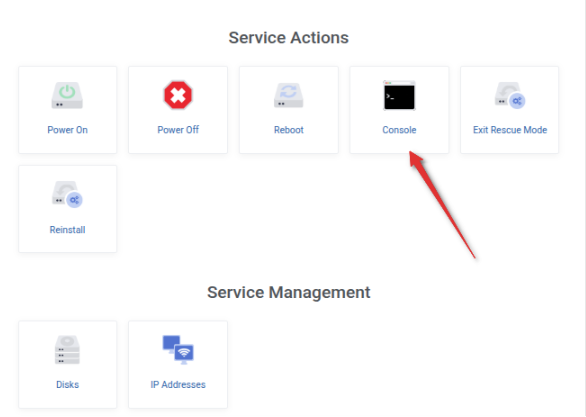The height and width of the screenshot is (417, 586).
Task: Click the Reboot drive icon
Action: click(x=289, y=95)
